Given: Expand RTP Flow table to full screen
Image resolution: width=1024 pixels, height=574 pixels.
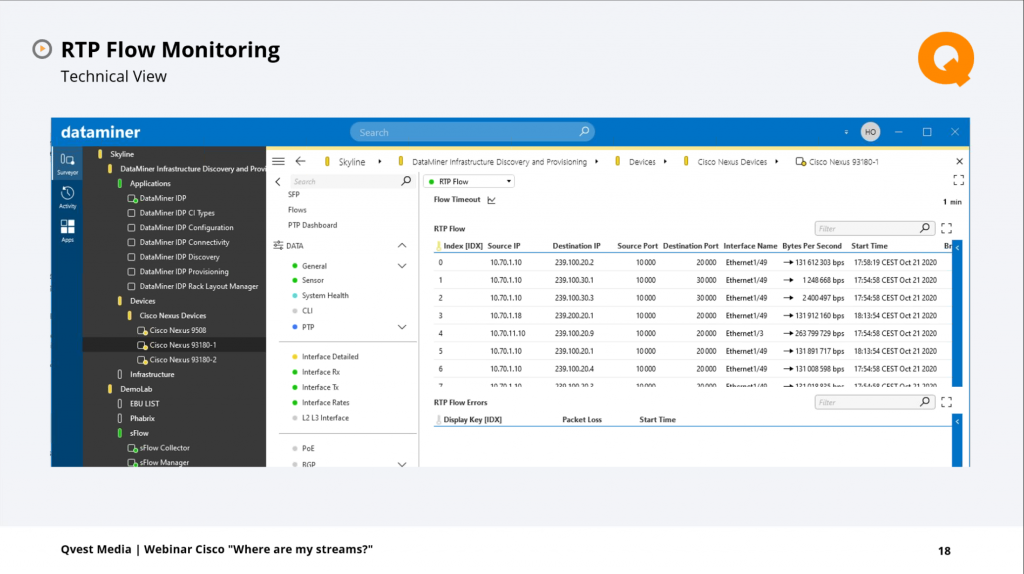Looking at the screenshot, I should coord(946,228).
